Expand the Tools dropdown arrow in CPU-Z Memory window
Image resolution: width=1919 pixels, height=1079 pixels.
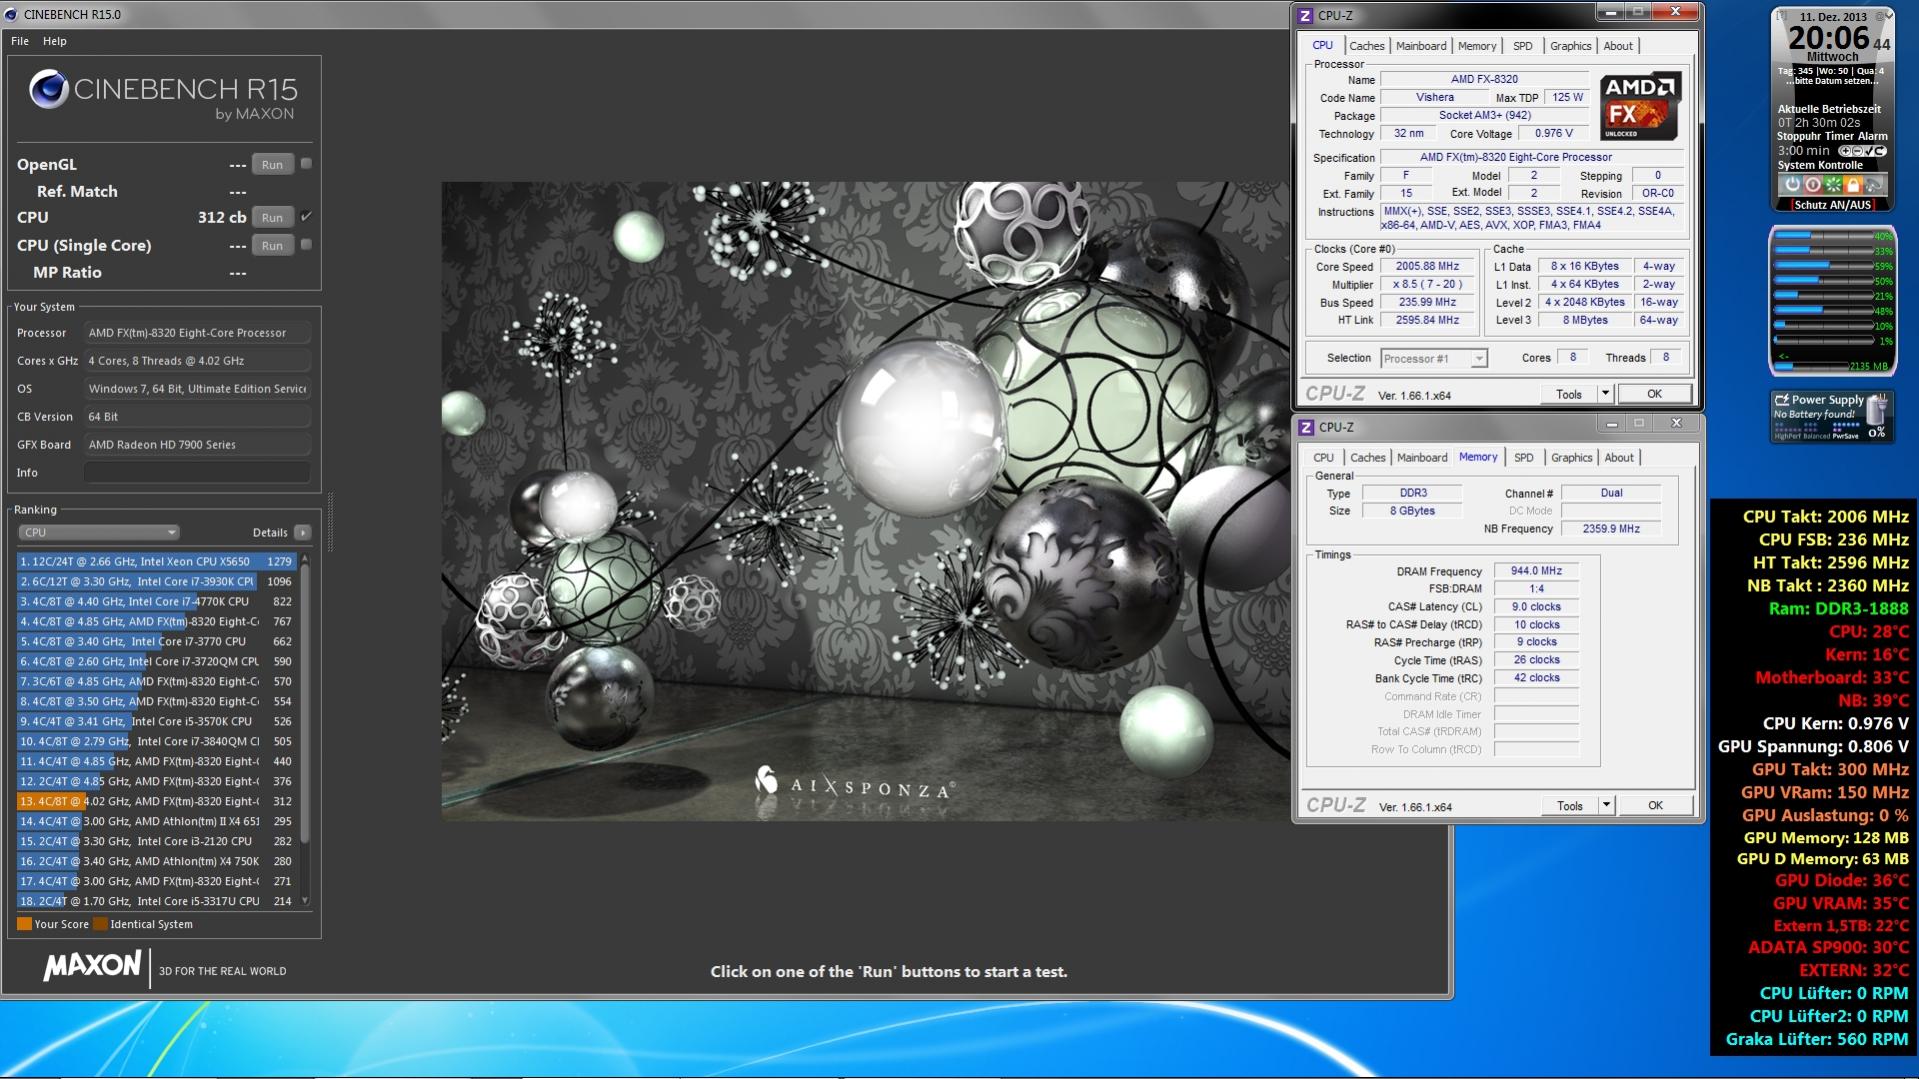pos(1606,806)
